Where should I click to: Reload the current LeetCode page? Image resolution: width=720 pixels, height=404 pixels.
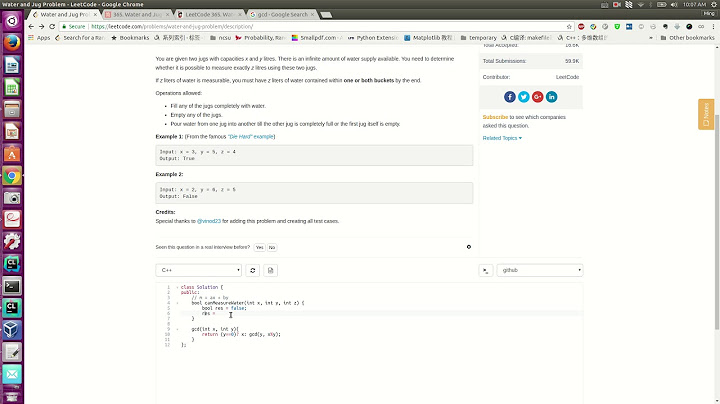(52, 27)
